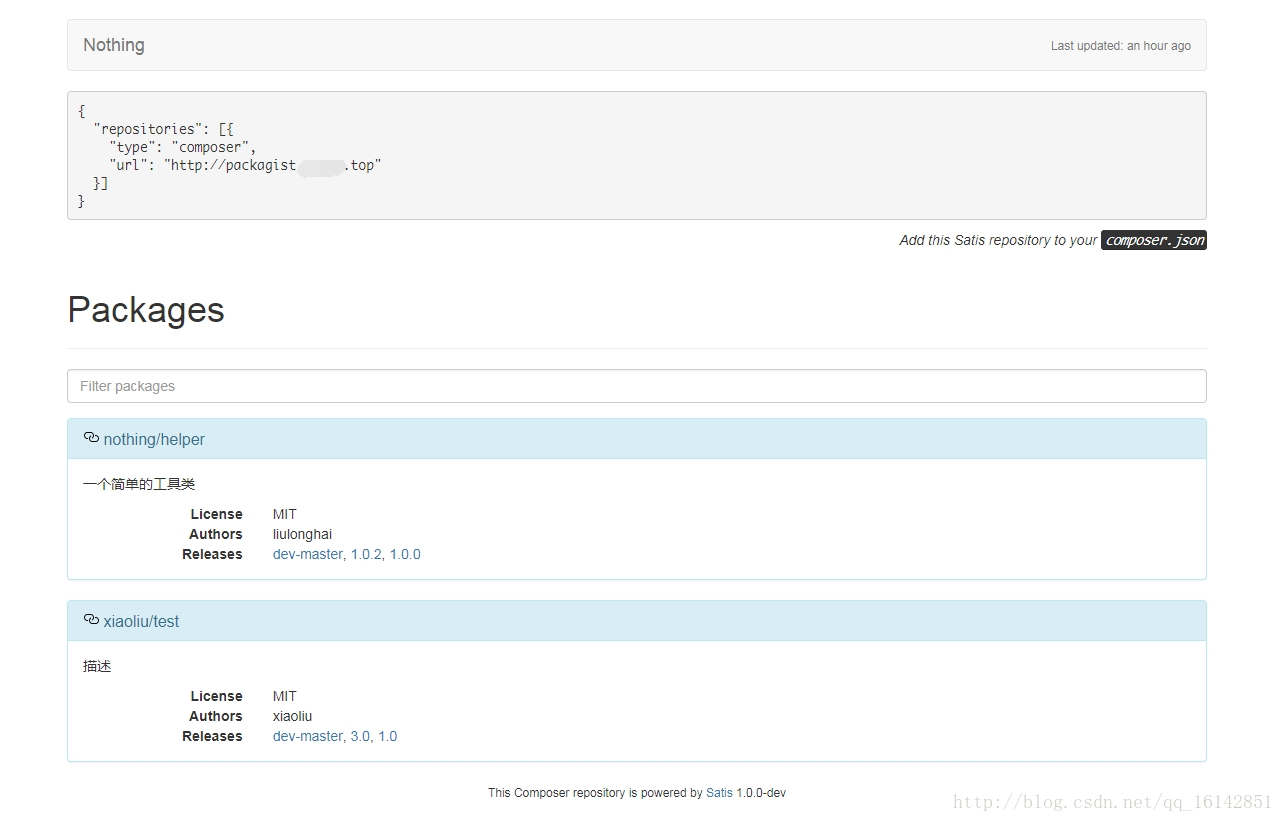
Task: Click the description text under xiaoliu/test
Action: (x=97, y=666)
